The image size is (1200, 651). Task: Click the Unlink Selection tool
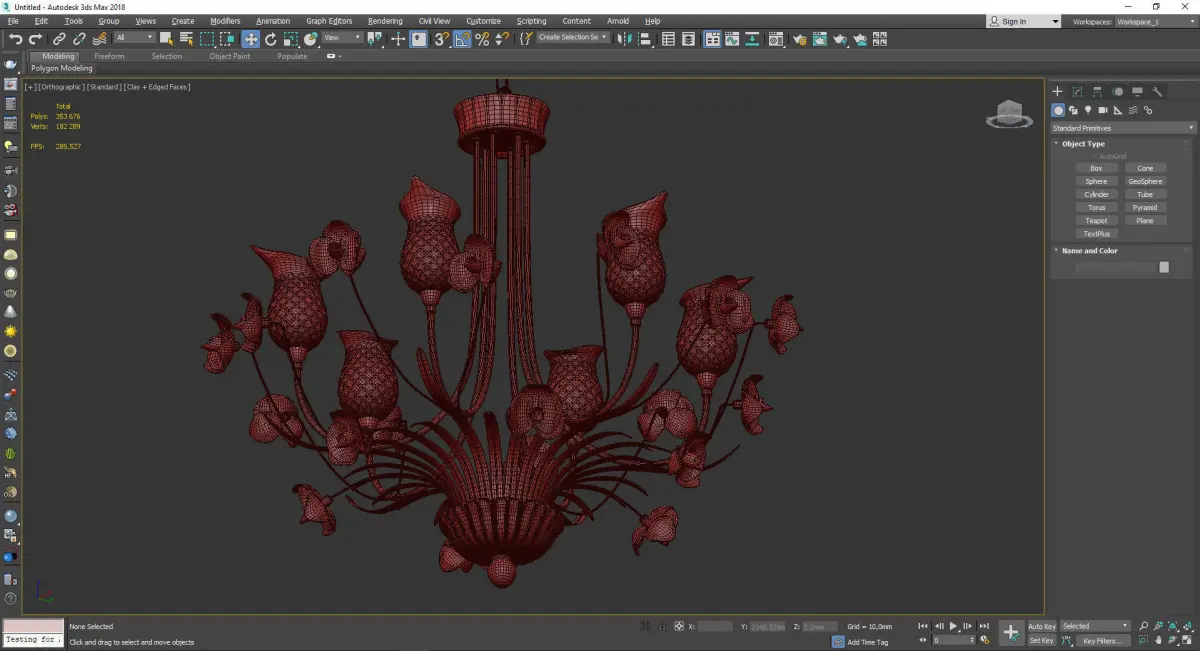click(79, 39)
